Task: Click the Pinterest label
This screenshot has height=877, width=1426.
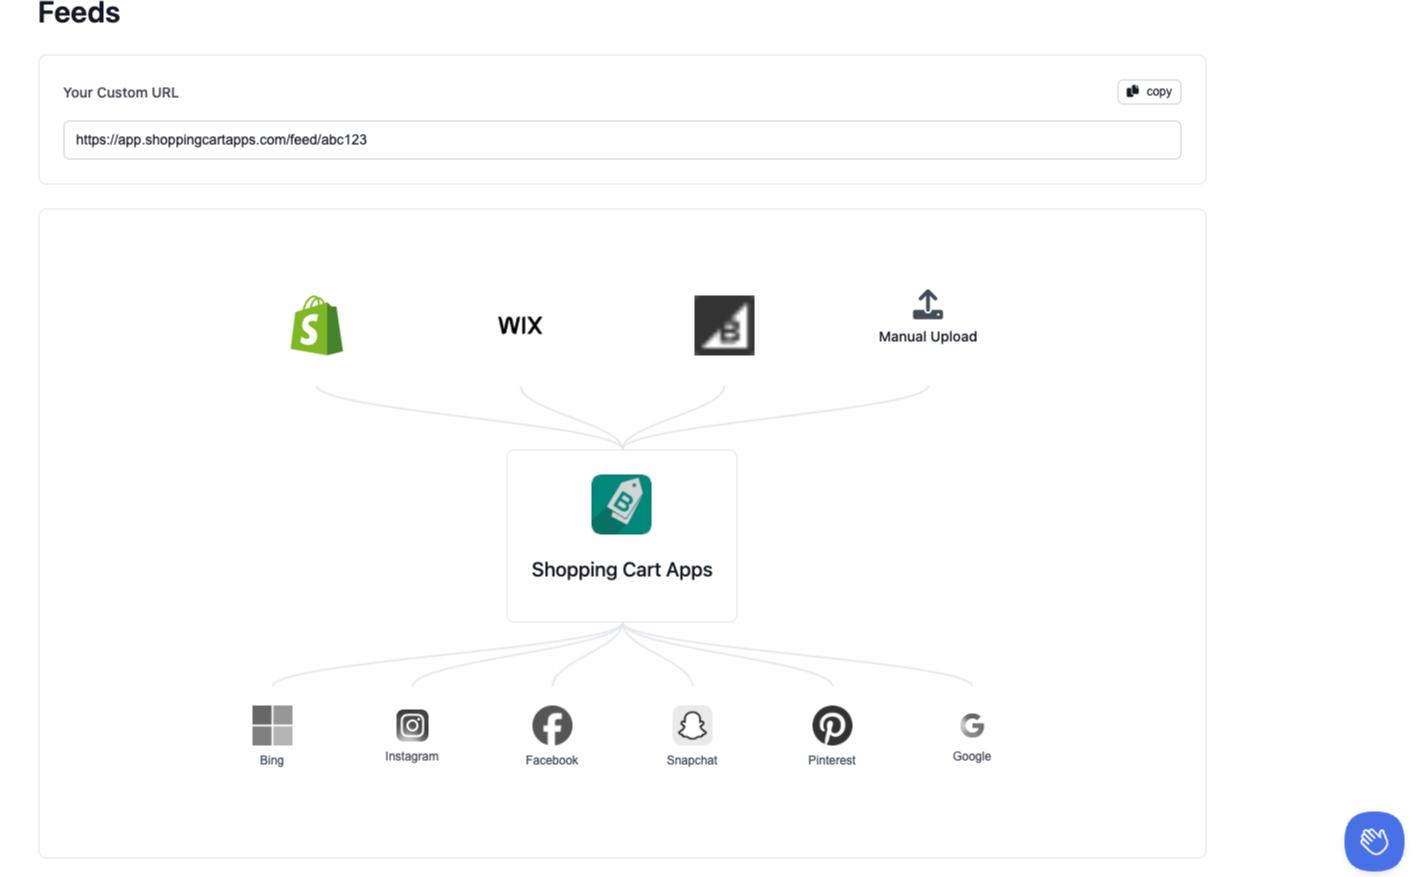Action: (832, 760)
